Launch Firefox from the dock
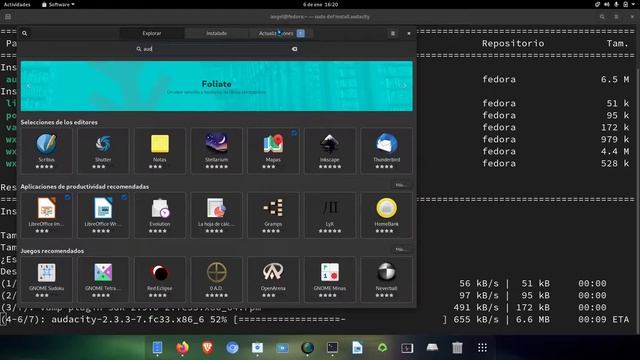 click(182, 347)
